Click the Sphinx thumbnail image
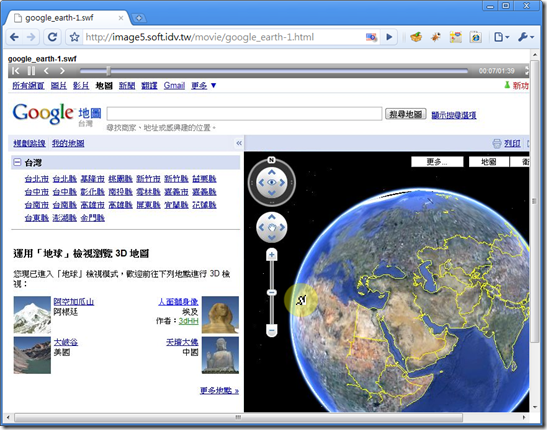547x430 pixels. pyautogui.click(x=220, y=315)
